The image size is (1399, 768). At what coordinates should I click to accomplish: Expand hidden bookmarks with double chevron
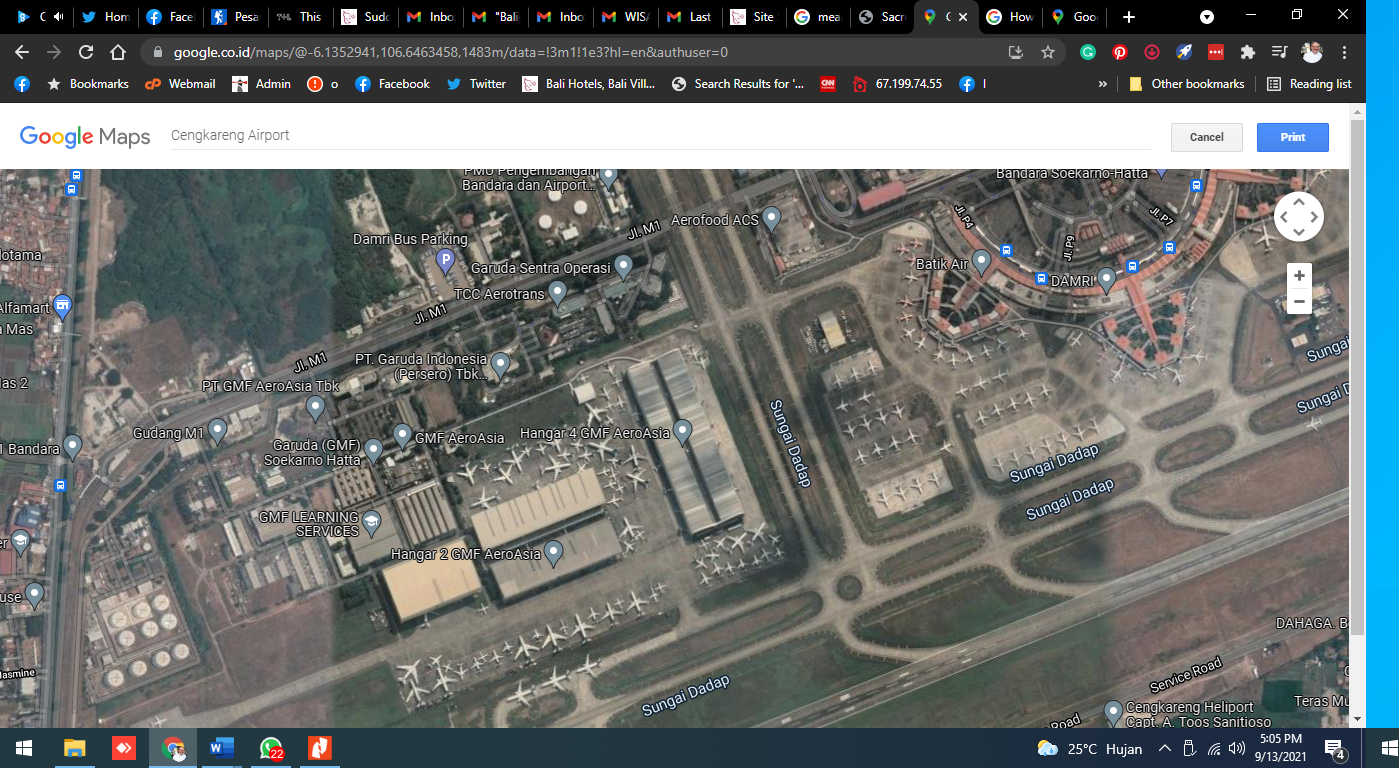(1103, 84)
